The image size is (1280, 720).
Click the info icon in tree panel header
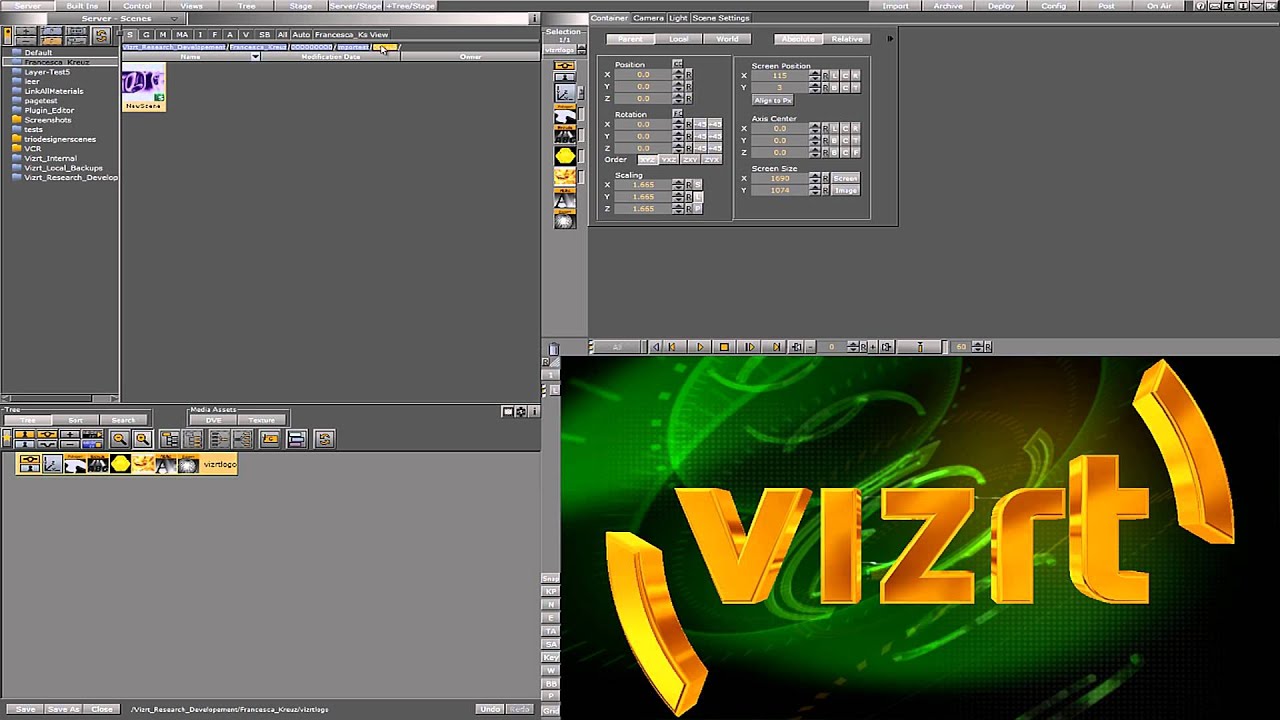pyautogui.click(x=533, y=411)
